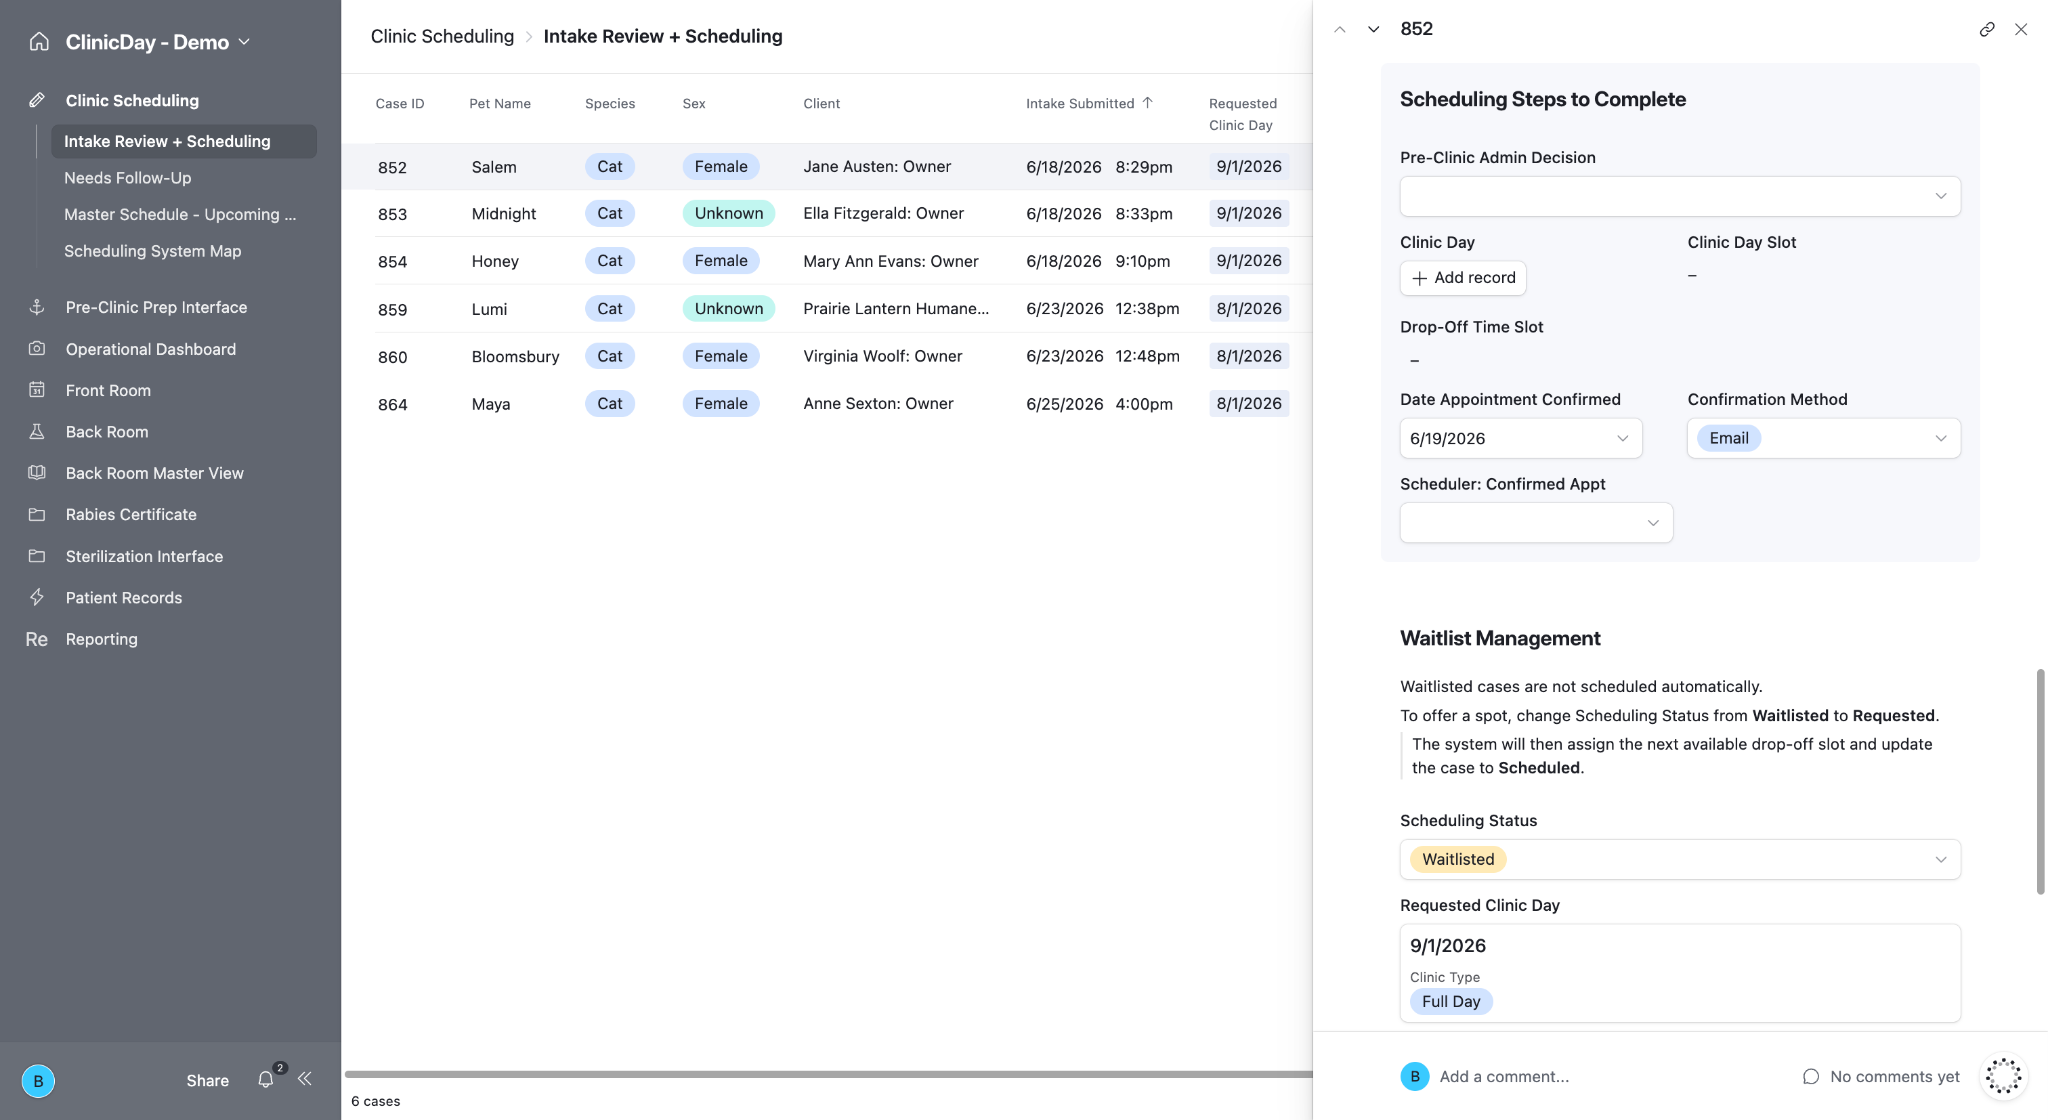Viewport: 2048px width, 1120px height.
Task: Click the B avatar beside comment box
Action: 1415,1077
